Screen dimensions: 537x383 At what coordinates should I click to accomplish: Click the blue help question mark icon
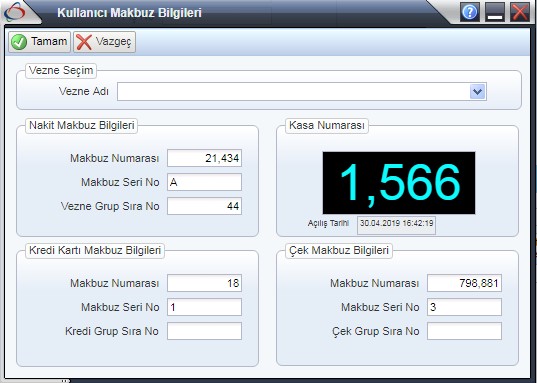[470, 12]
